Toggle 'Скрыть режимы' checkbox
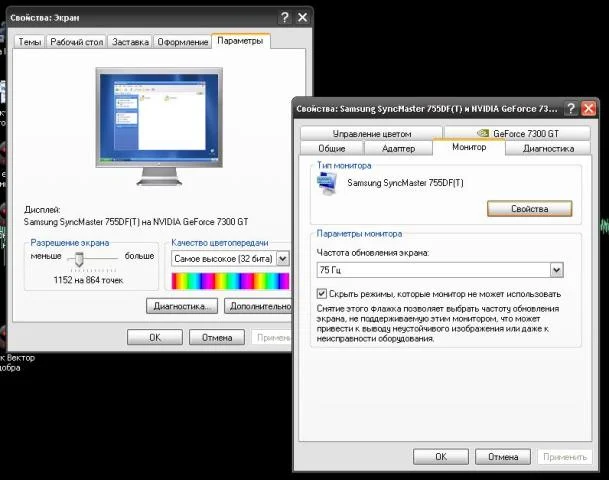 (x=322, y=294)
